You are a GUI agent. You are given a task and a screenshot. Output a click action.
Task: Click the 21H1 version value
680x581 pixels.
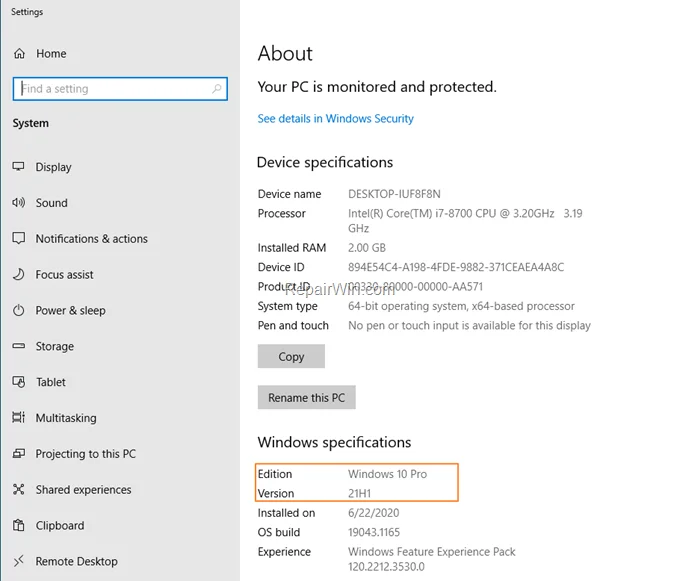[x=359, y=493]
